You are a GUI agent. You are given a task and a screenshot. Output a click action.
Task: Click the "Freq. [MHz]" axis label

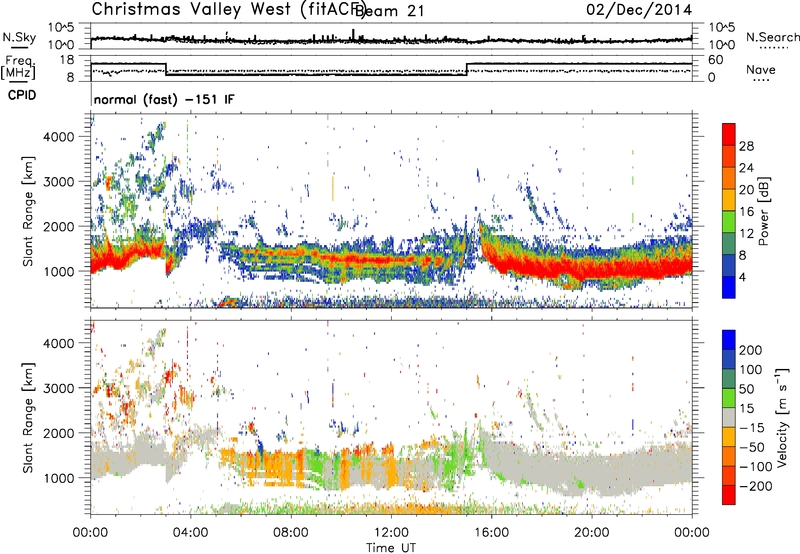(18, 67)
